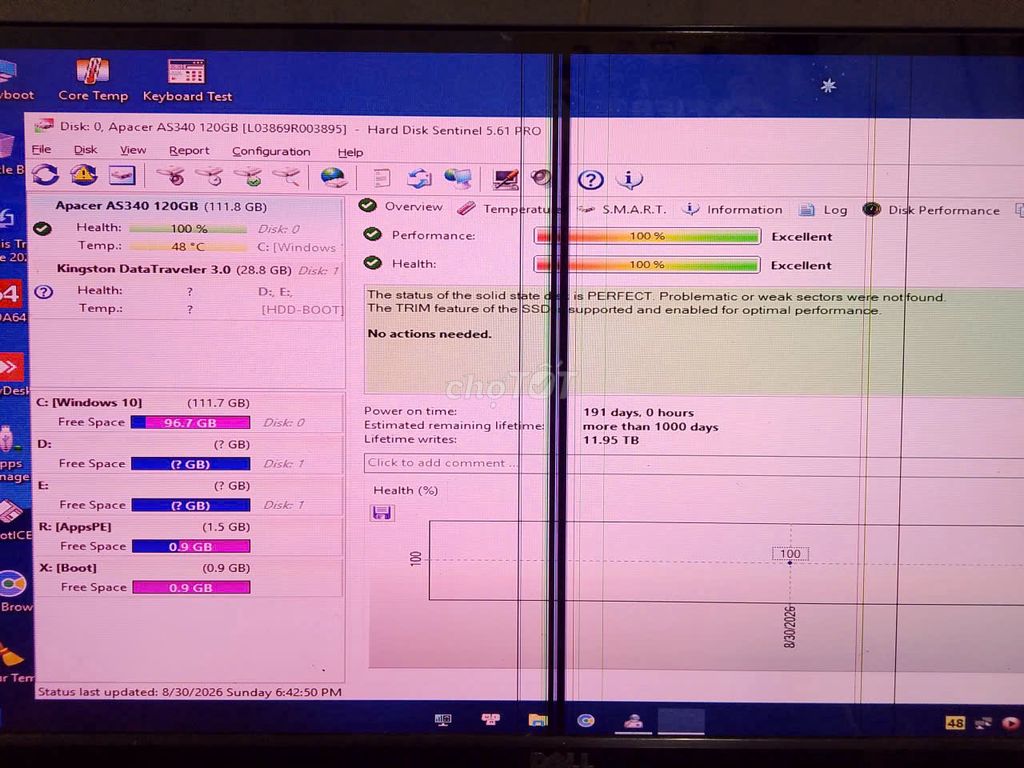Click the red round tray icon
This screenshot has width=1024, height=768.
coord(1011,723)
